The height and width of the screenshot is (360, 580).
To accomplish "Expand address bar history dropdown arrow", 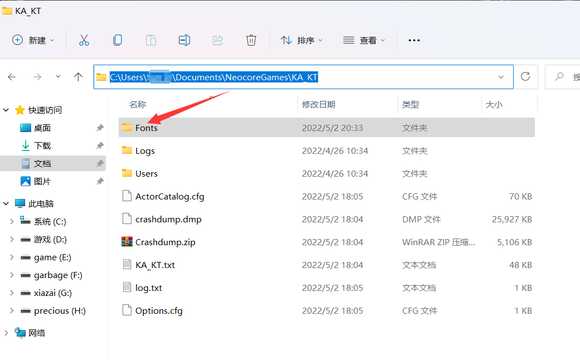I will tap(501, 77).
